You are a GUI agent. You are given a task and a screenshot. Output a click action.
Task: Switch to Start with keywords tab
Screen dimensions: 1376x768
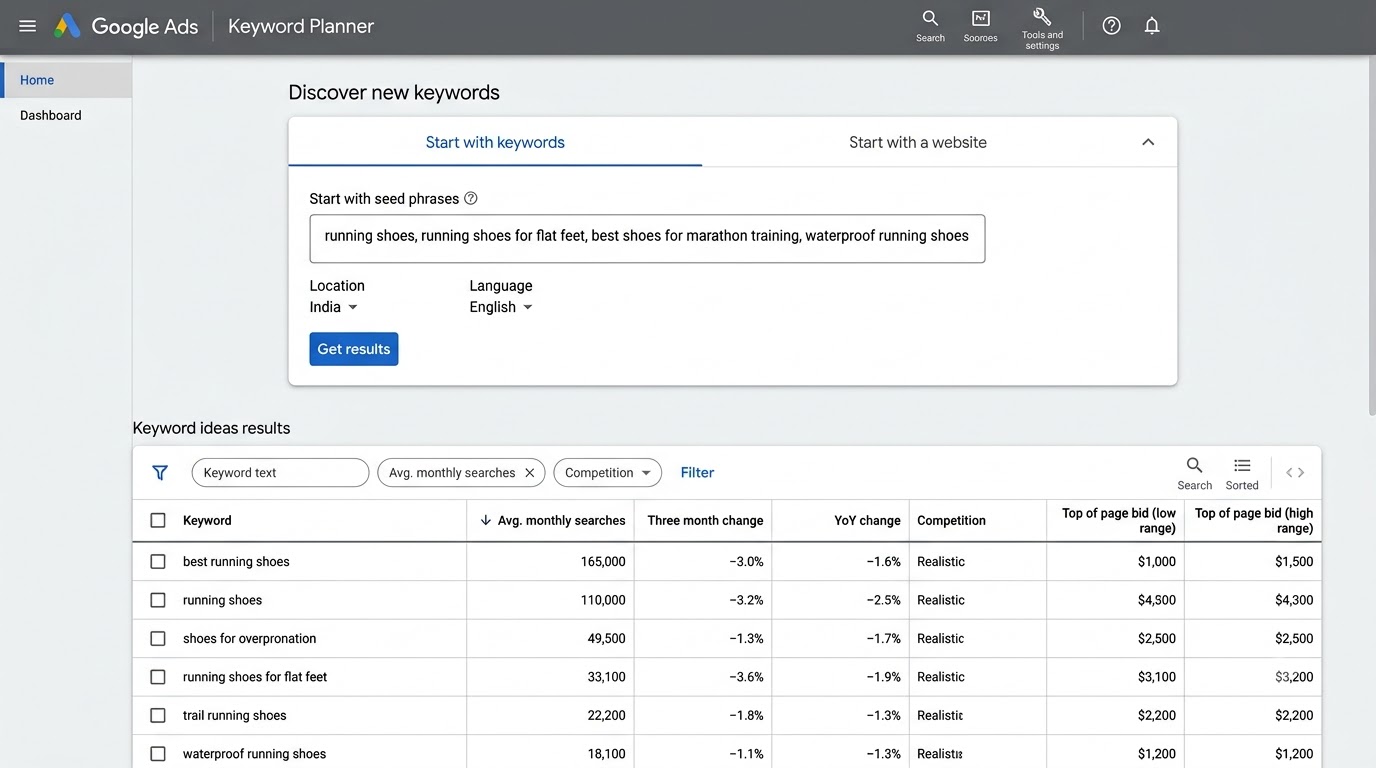click(495, 142)
